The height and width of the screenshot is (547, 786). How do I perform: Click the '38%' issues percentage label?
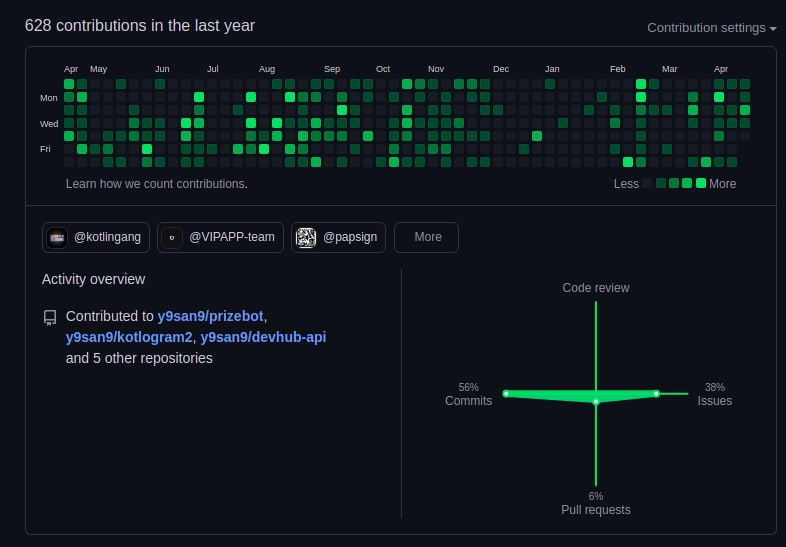coord(715,387)
